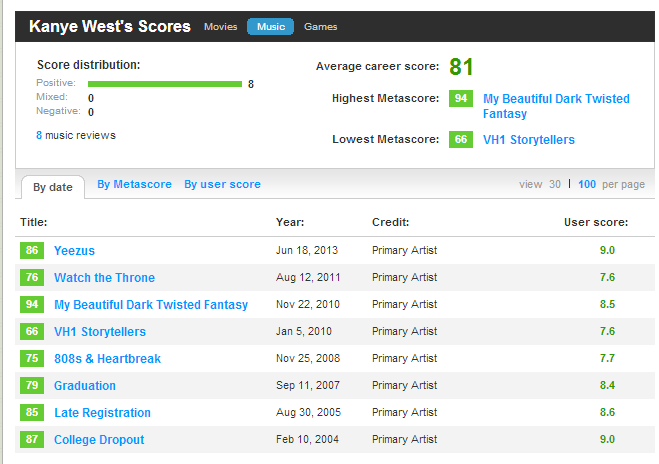Image resolution: width=659 pixels, height=464 pixels.
Task: Click the green 86 Metascore badge for Yeezus
Action: point(32,250)
